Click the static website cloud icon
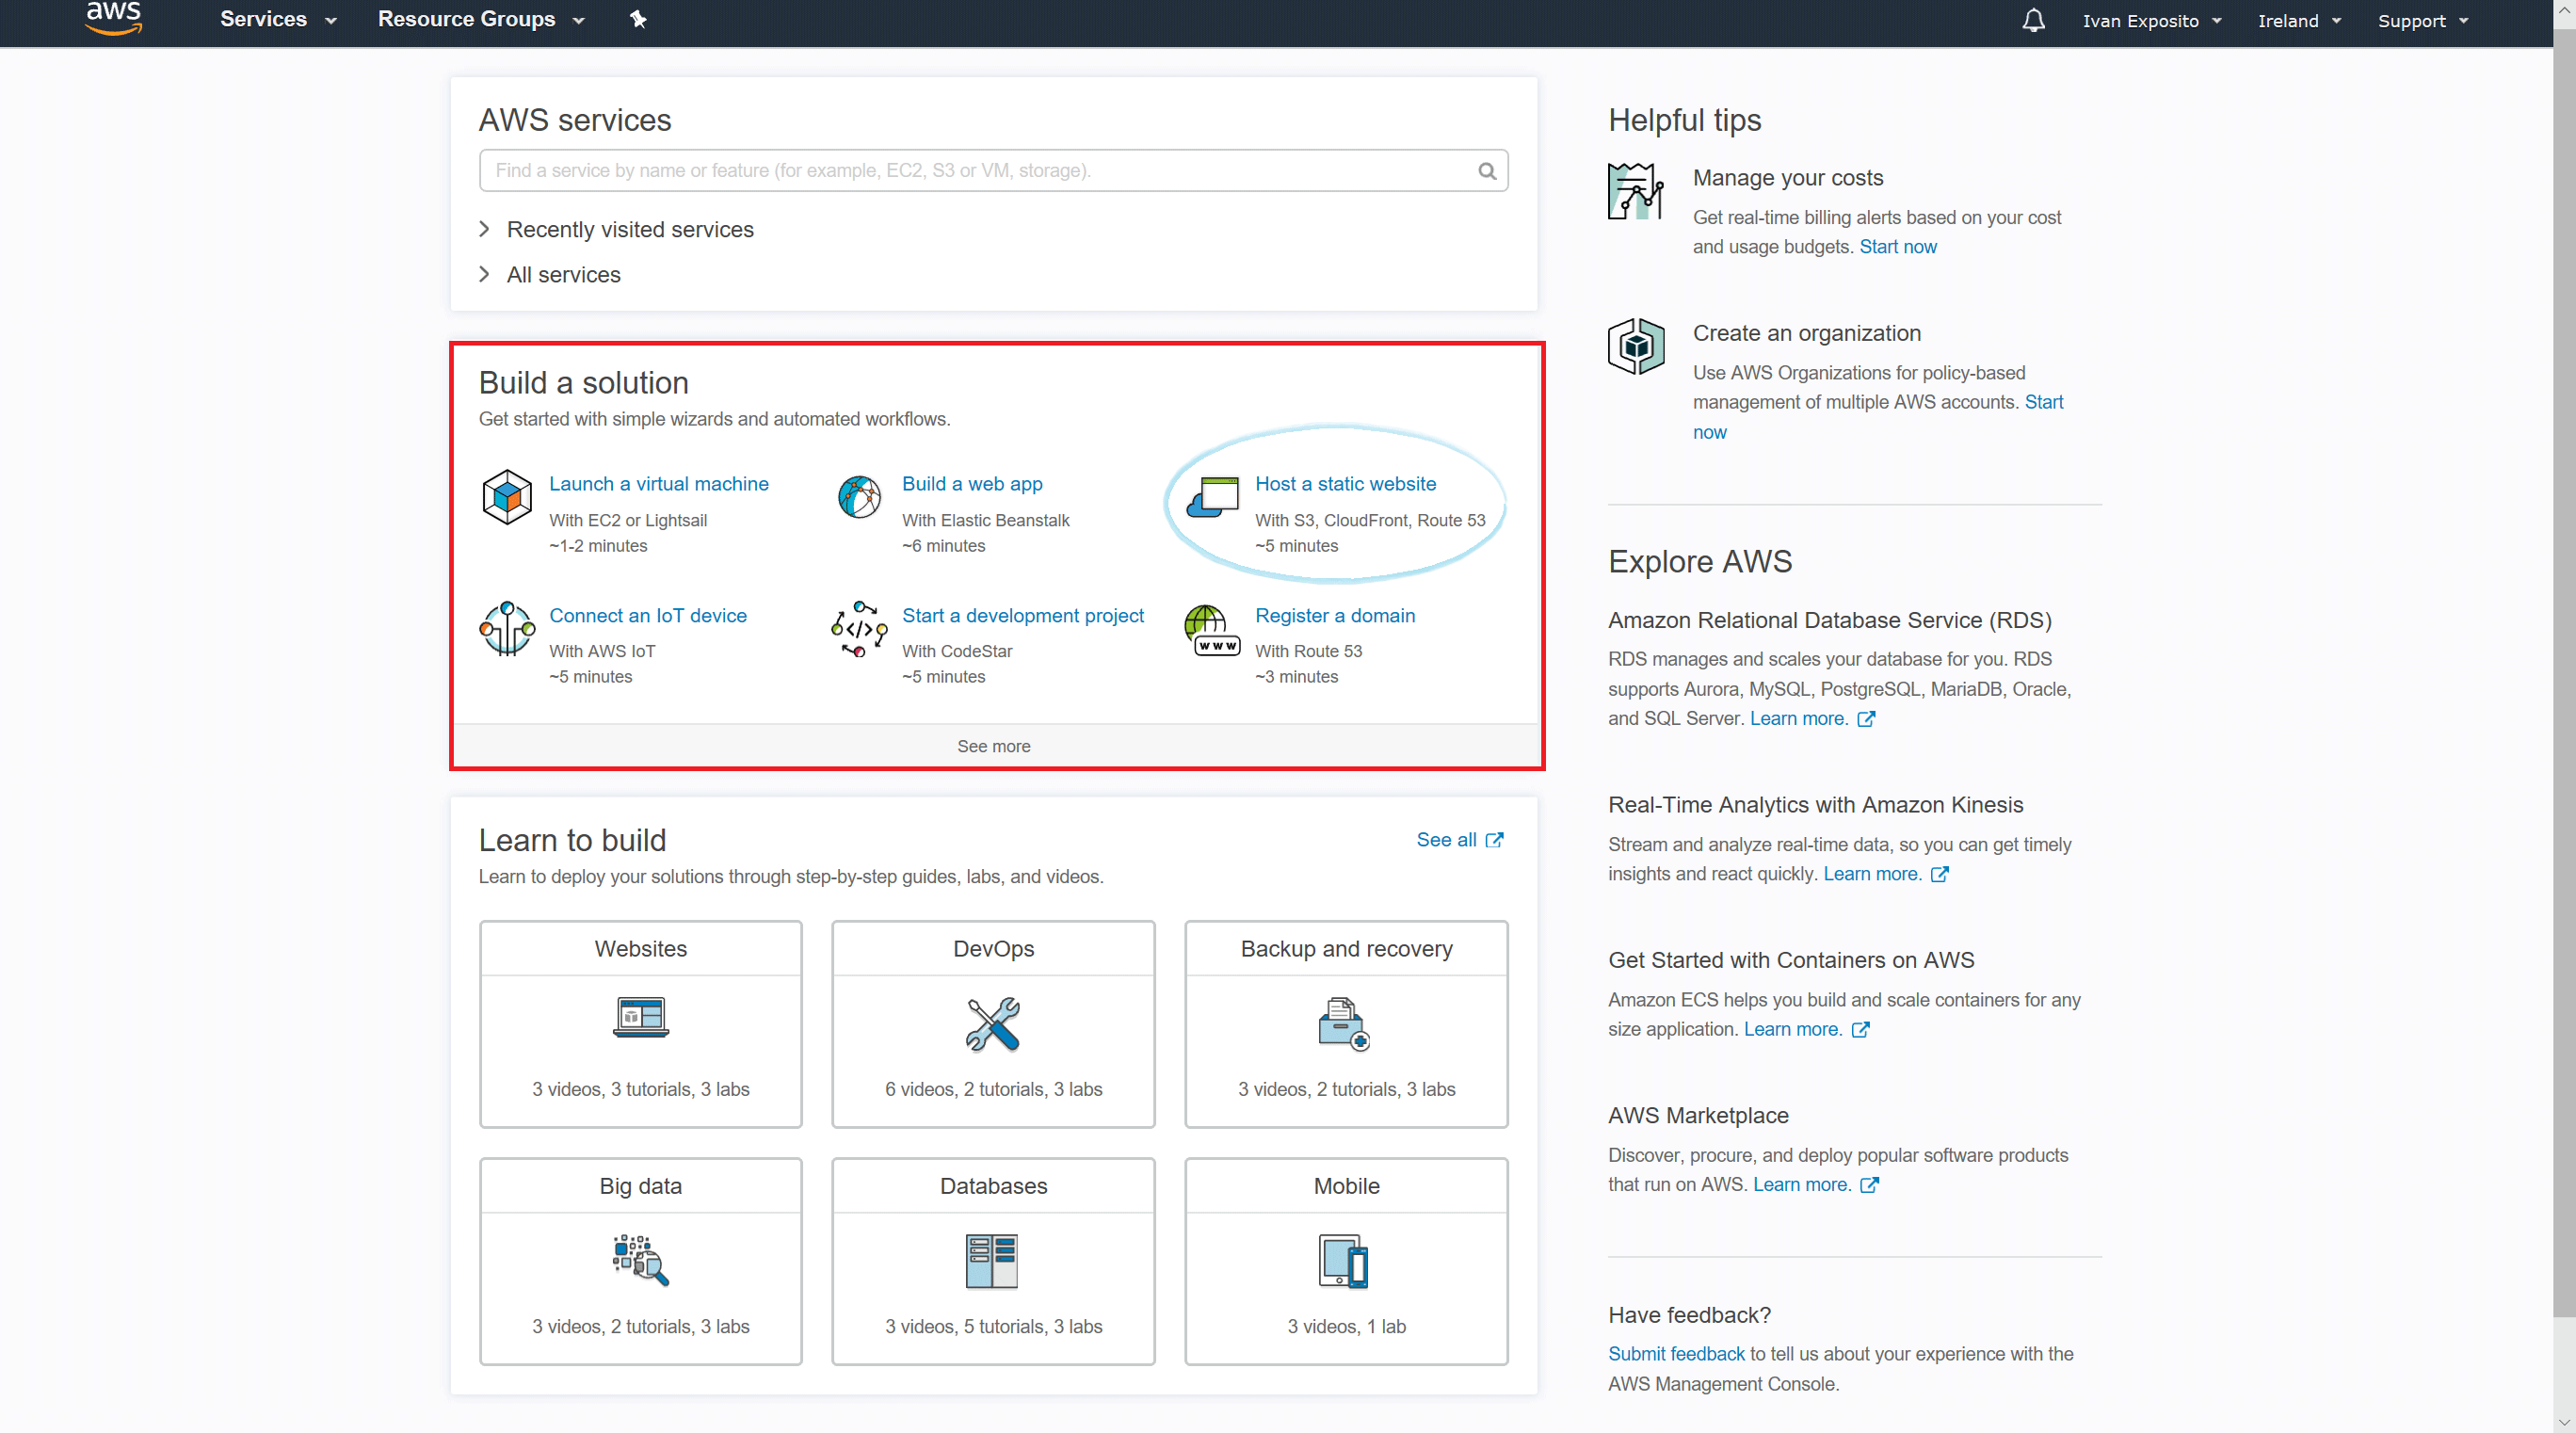This screenshot has width=2576, height=1433. tap(1212, 497)
